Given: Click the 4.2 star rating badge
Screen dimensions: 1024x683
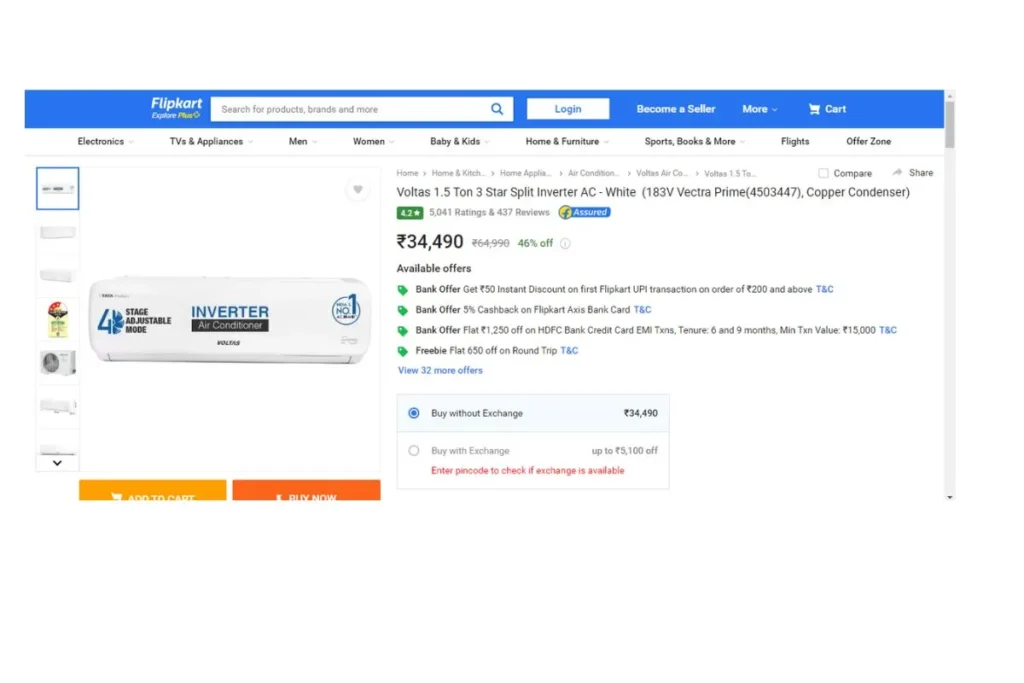Looking at the screenshot, I should pyautogui.click(x=409, y=213).
